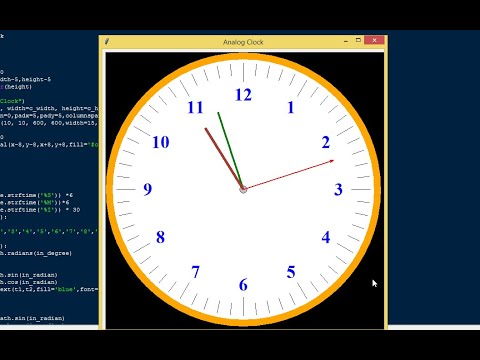Click the number 9 on the clock face
This screenshot has height=360, width=480.
(148, 189)
